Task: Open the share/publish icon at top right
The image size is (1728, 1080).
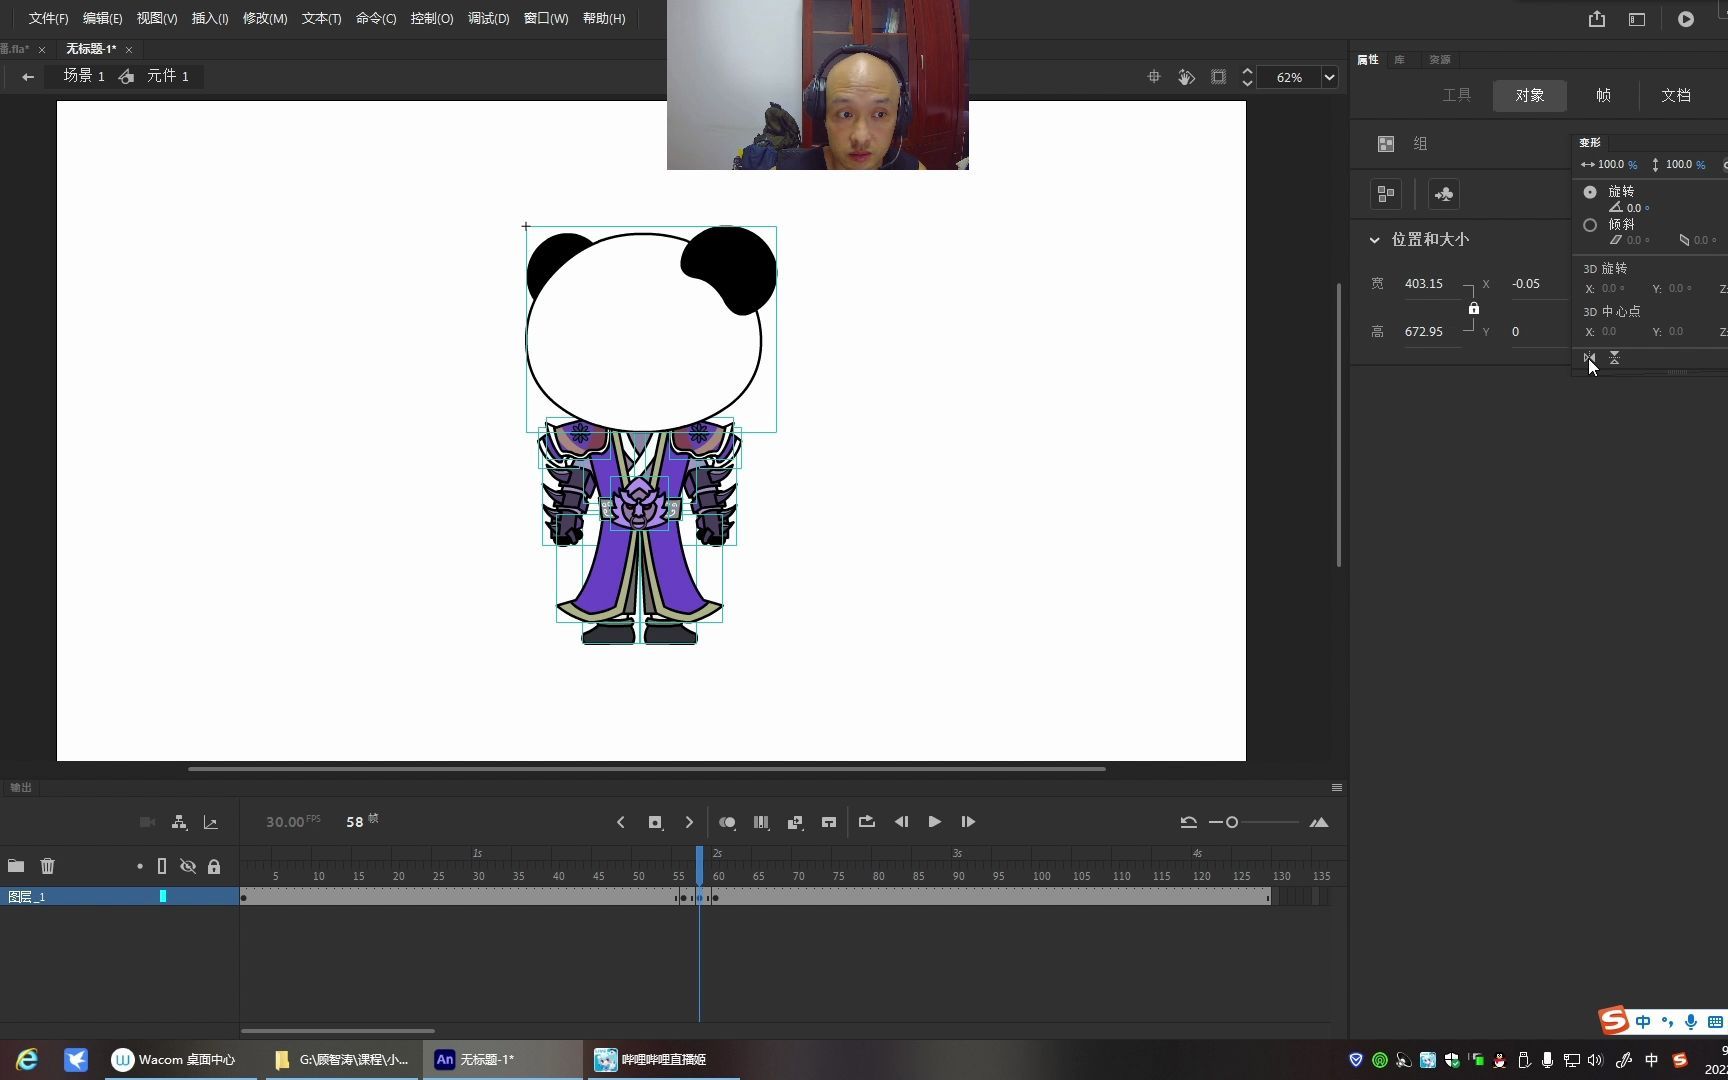Action: tap(1597, 19)
